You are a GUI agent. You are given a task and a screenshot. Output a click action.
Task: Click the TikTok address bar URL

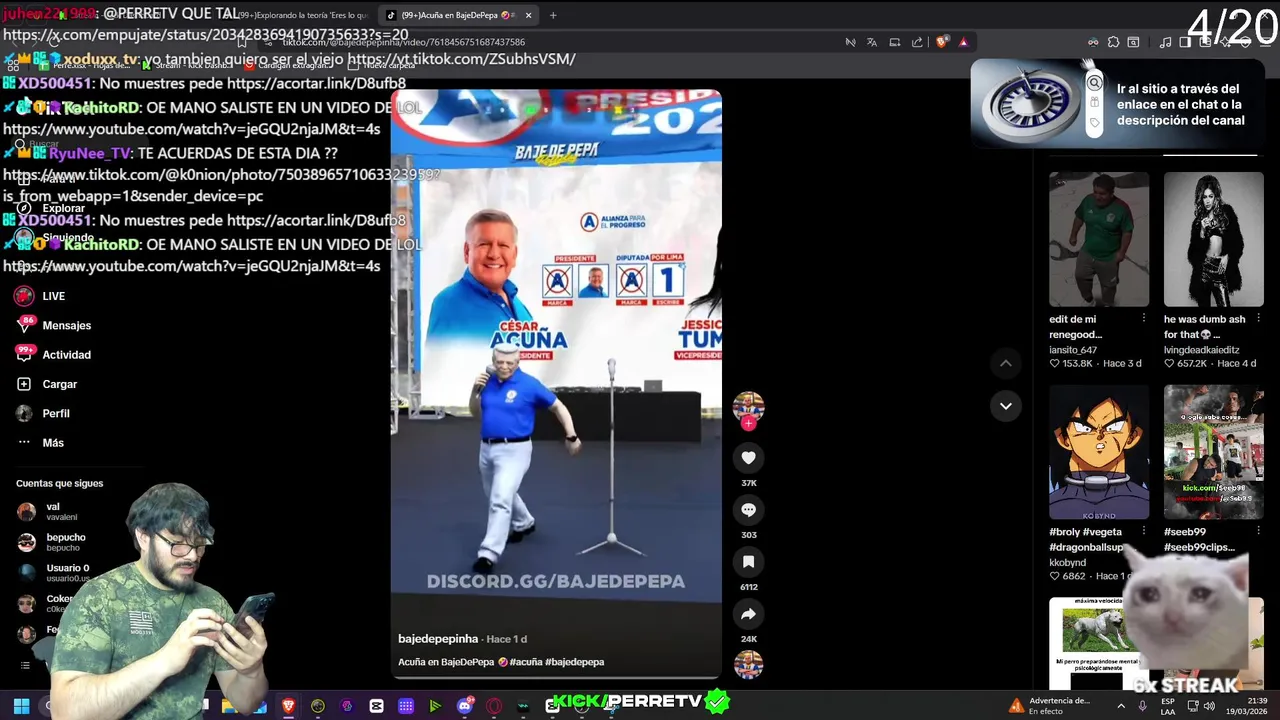403,42
